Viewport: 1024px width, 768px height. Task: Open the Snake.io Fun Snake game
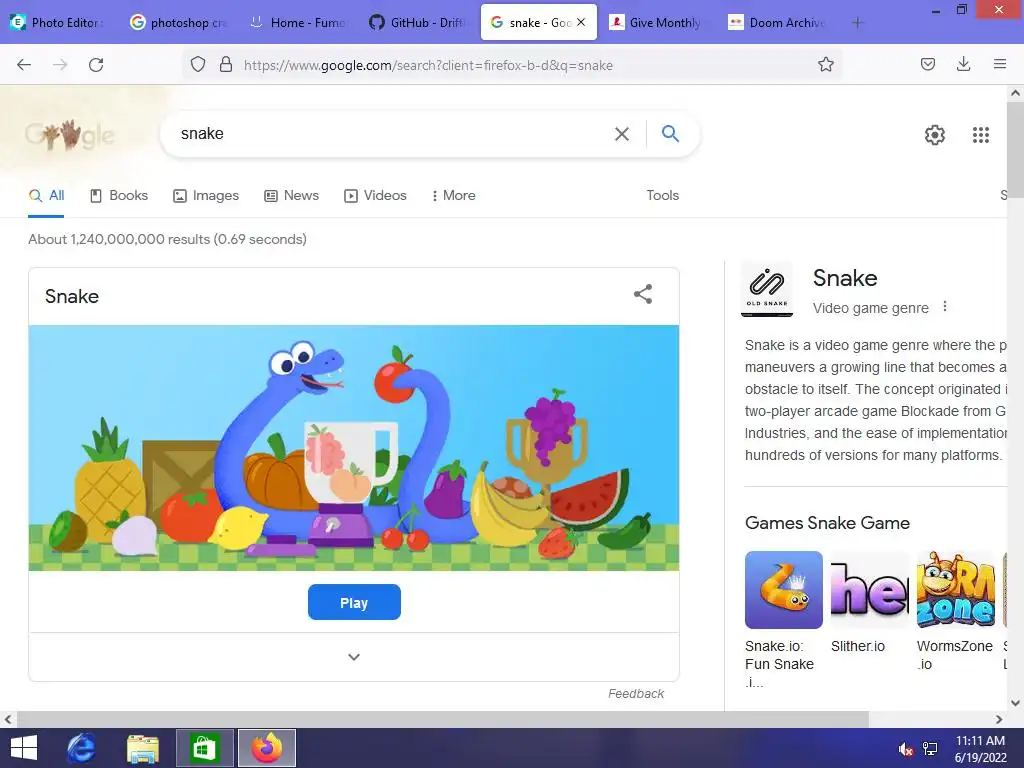pyautogui.click(x=783, y=618)
